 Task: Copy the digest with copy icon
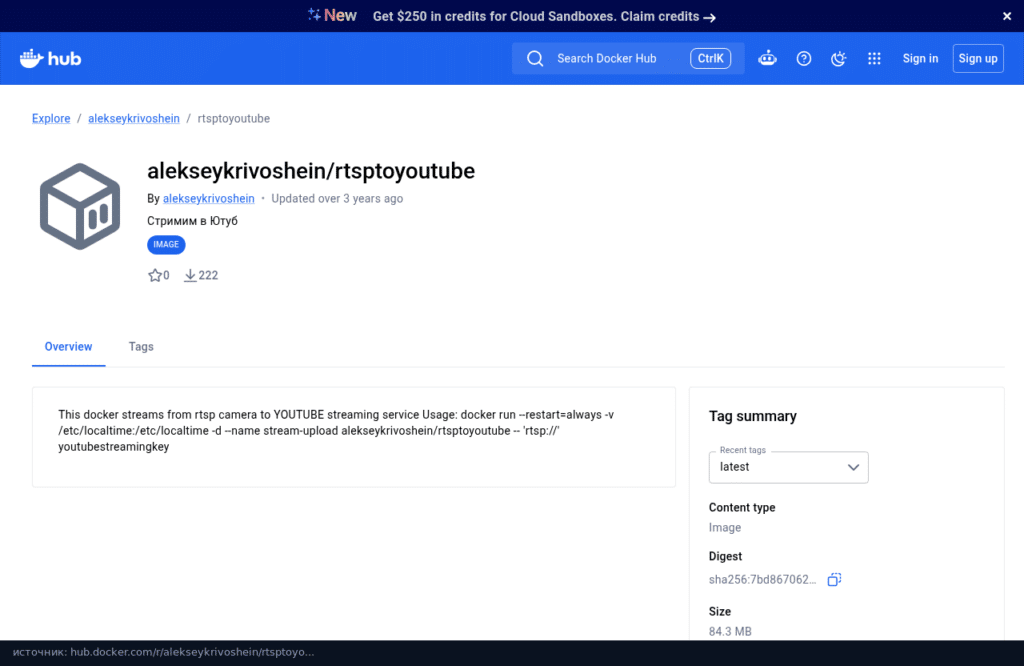click(834, 580)
